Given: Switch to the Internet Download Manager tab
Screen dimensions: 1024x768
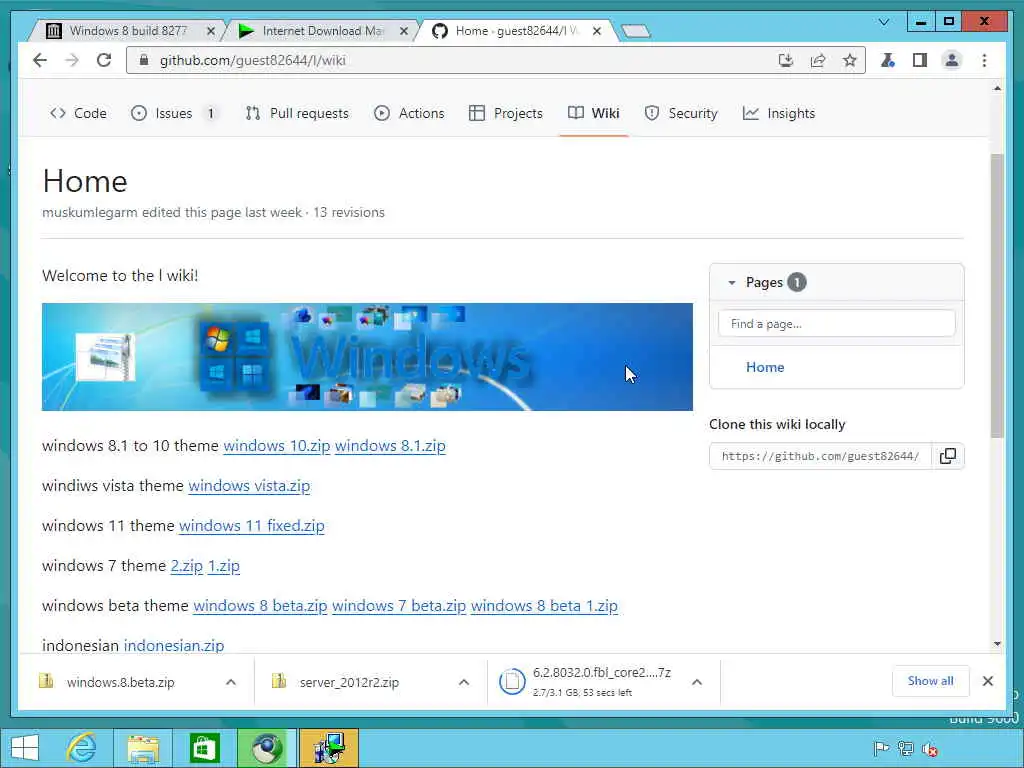Looking at the screenshot, I should 323,31.
